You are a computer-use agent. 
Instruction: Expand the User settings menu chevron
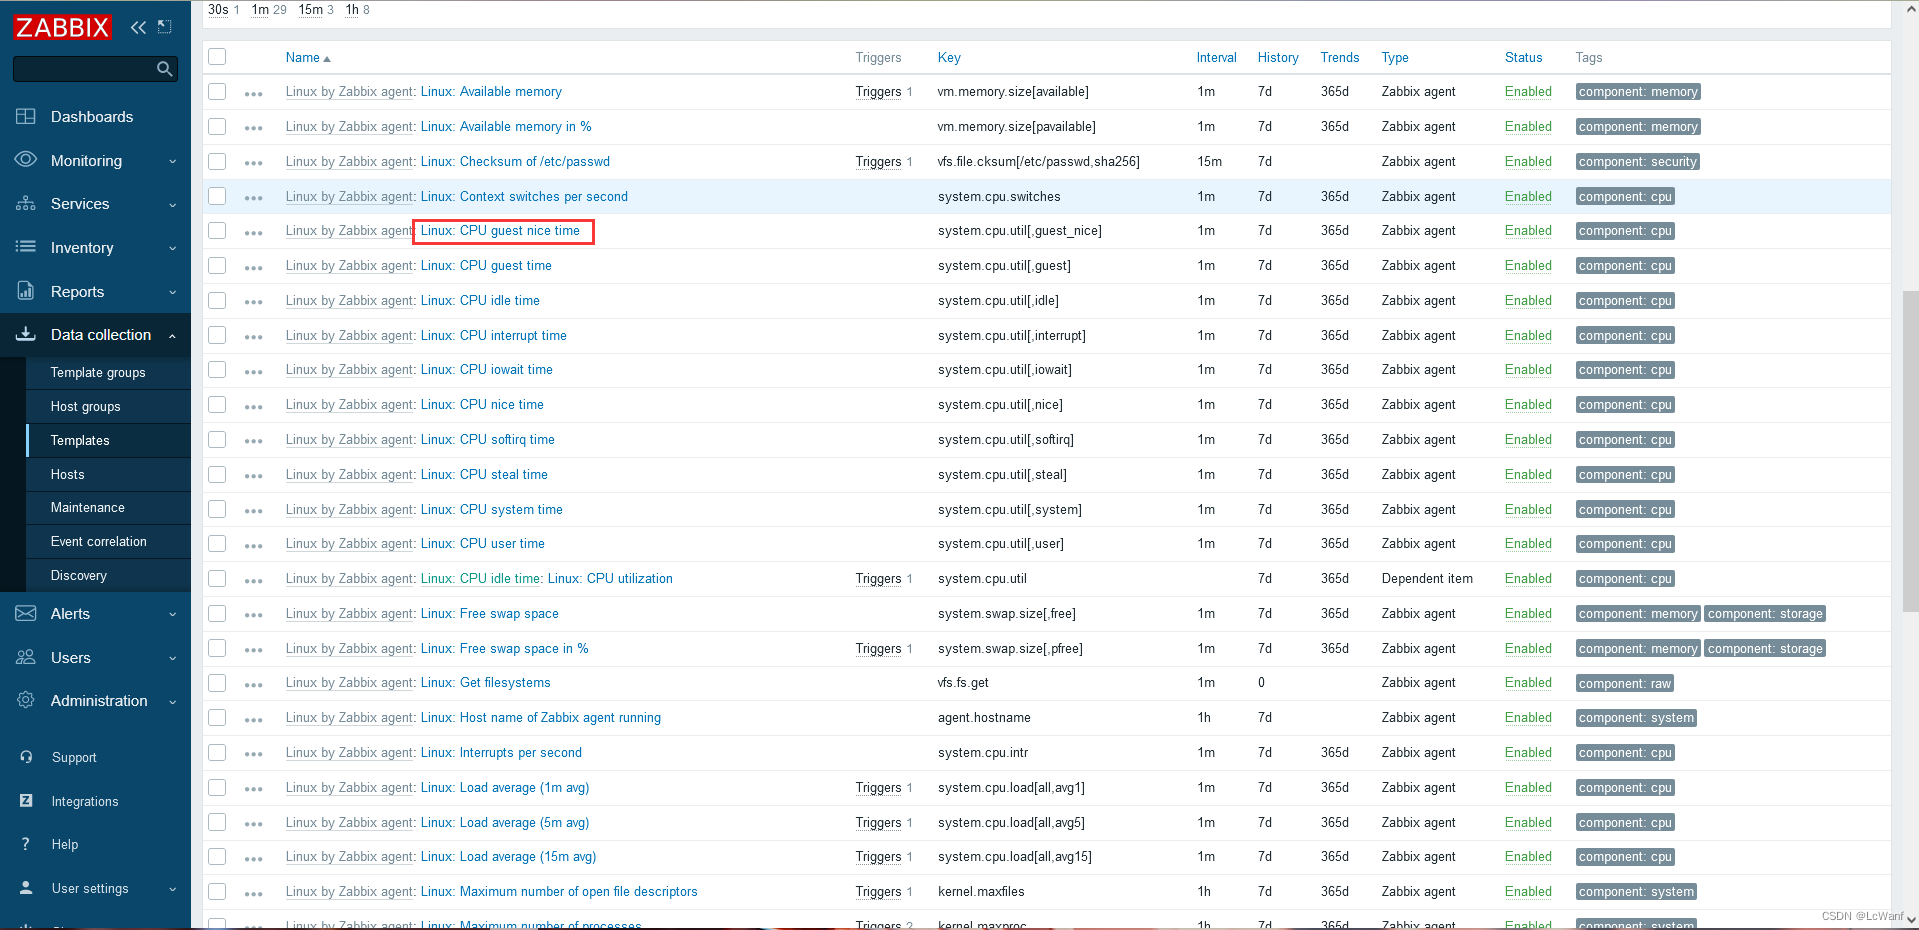coord(172,889)
